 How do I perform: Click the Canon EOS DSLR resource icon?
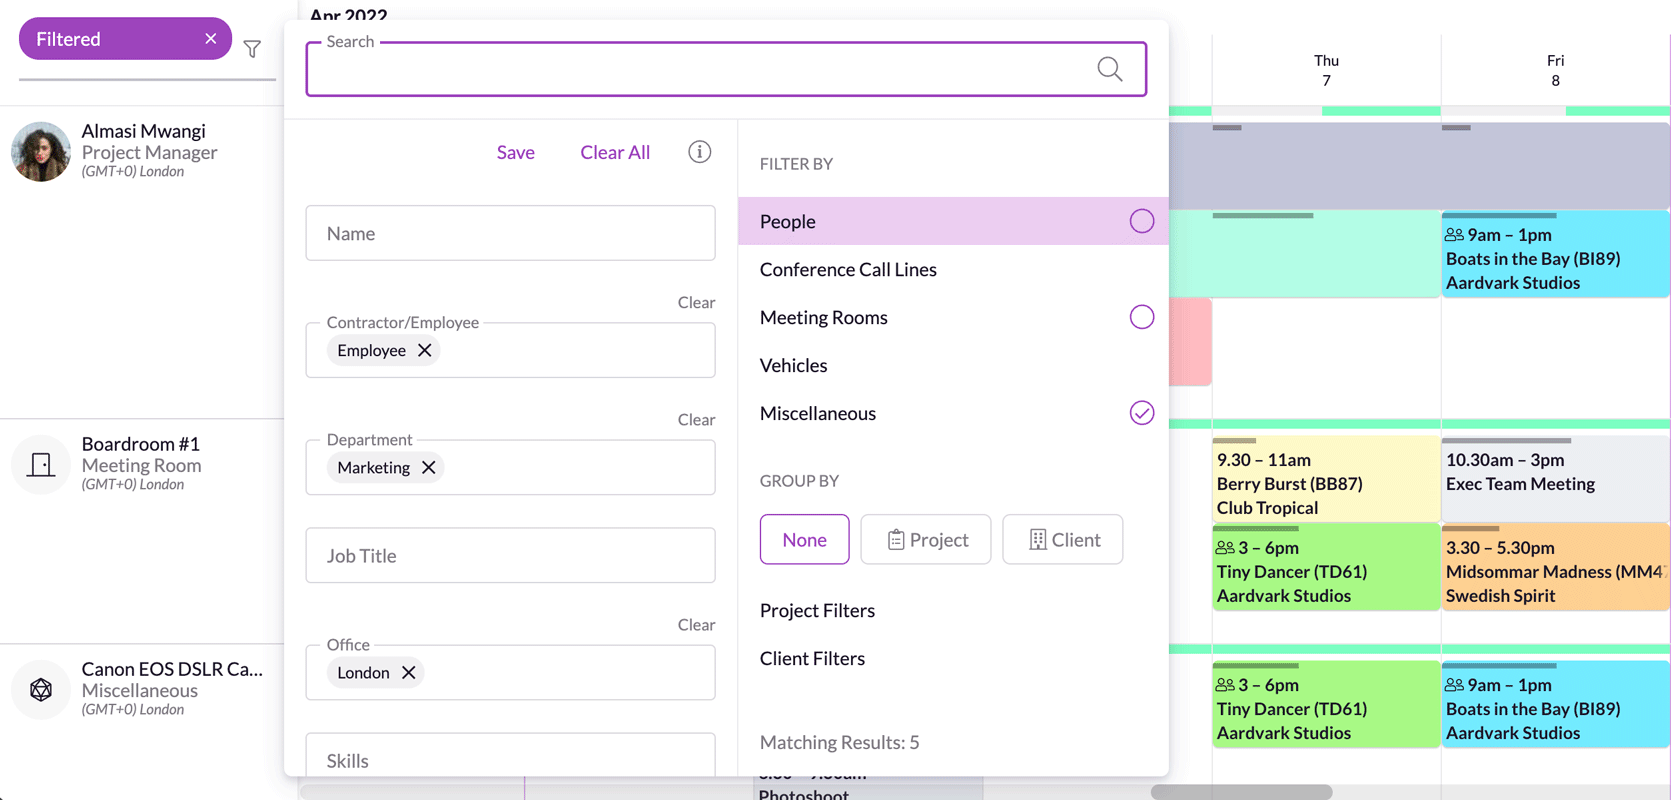(41, 689)
